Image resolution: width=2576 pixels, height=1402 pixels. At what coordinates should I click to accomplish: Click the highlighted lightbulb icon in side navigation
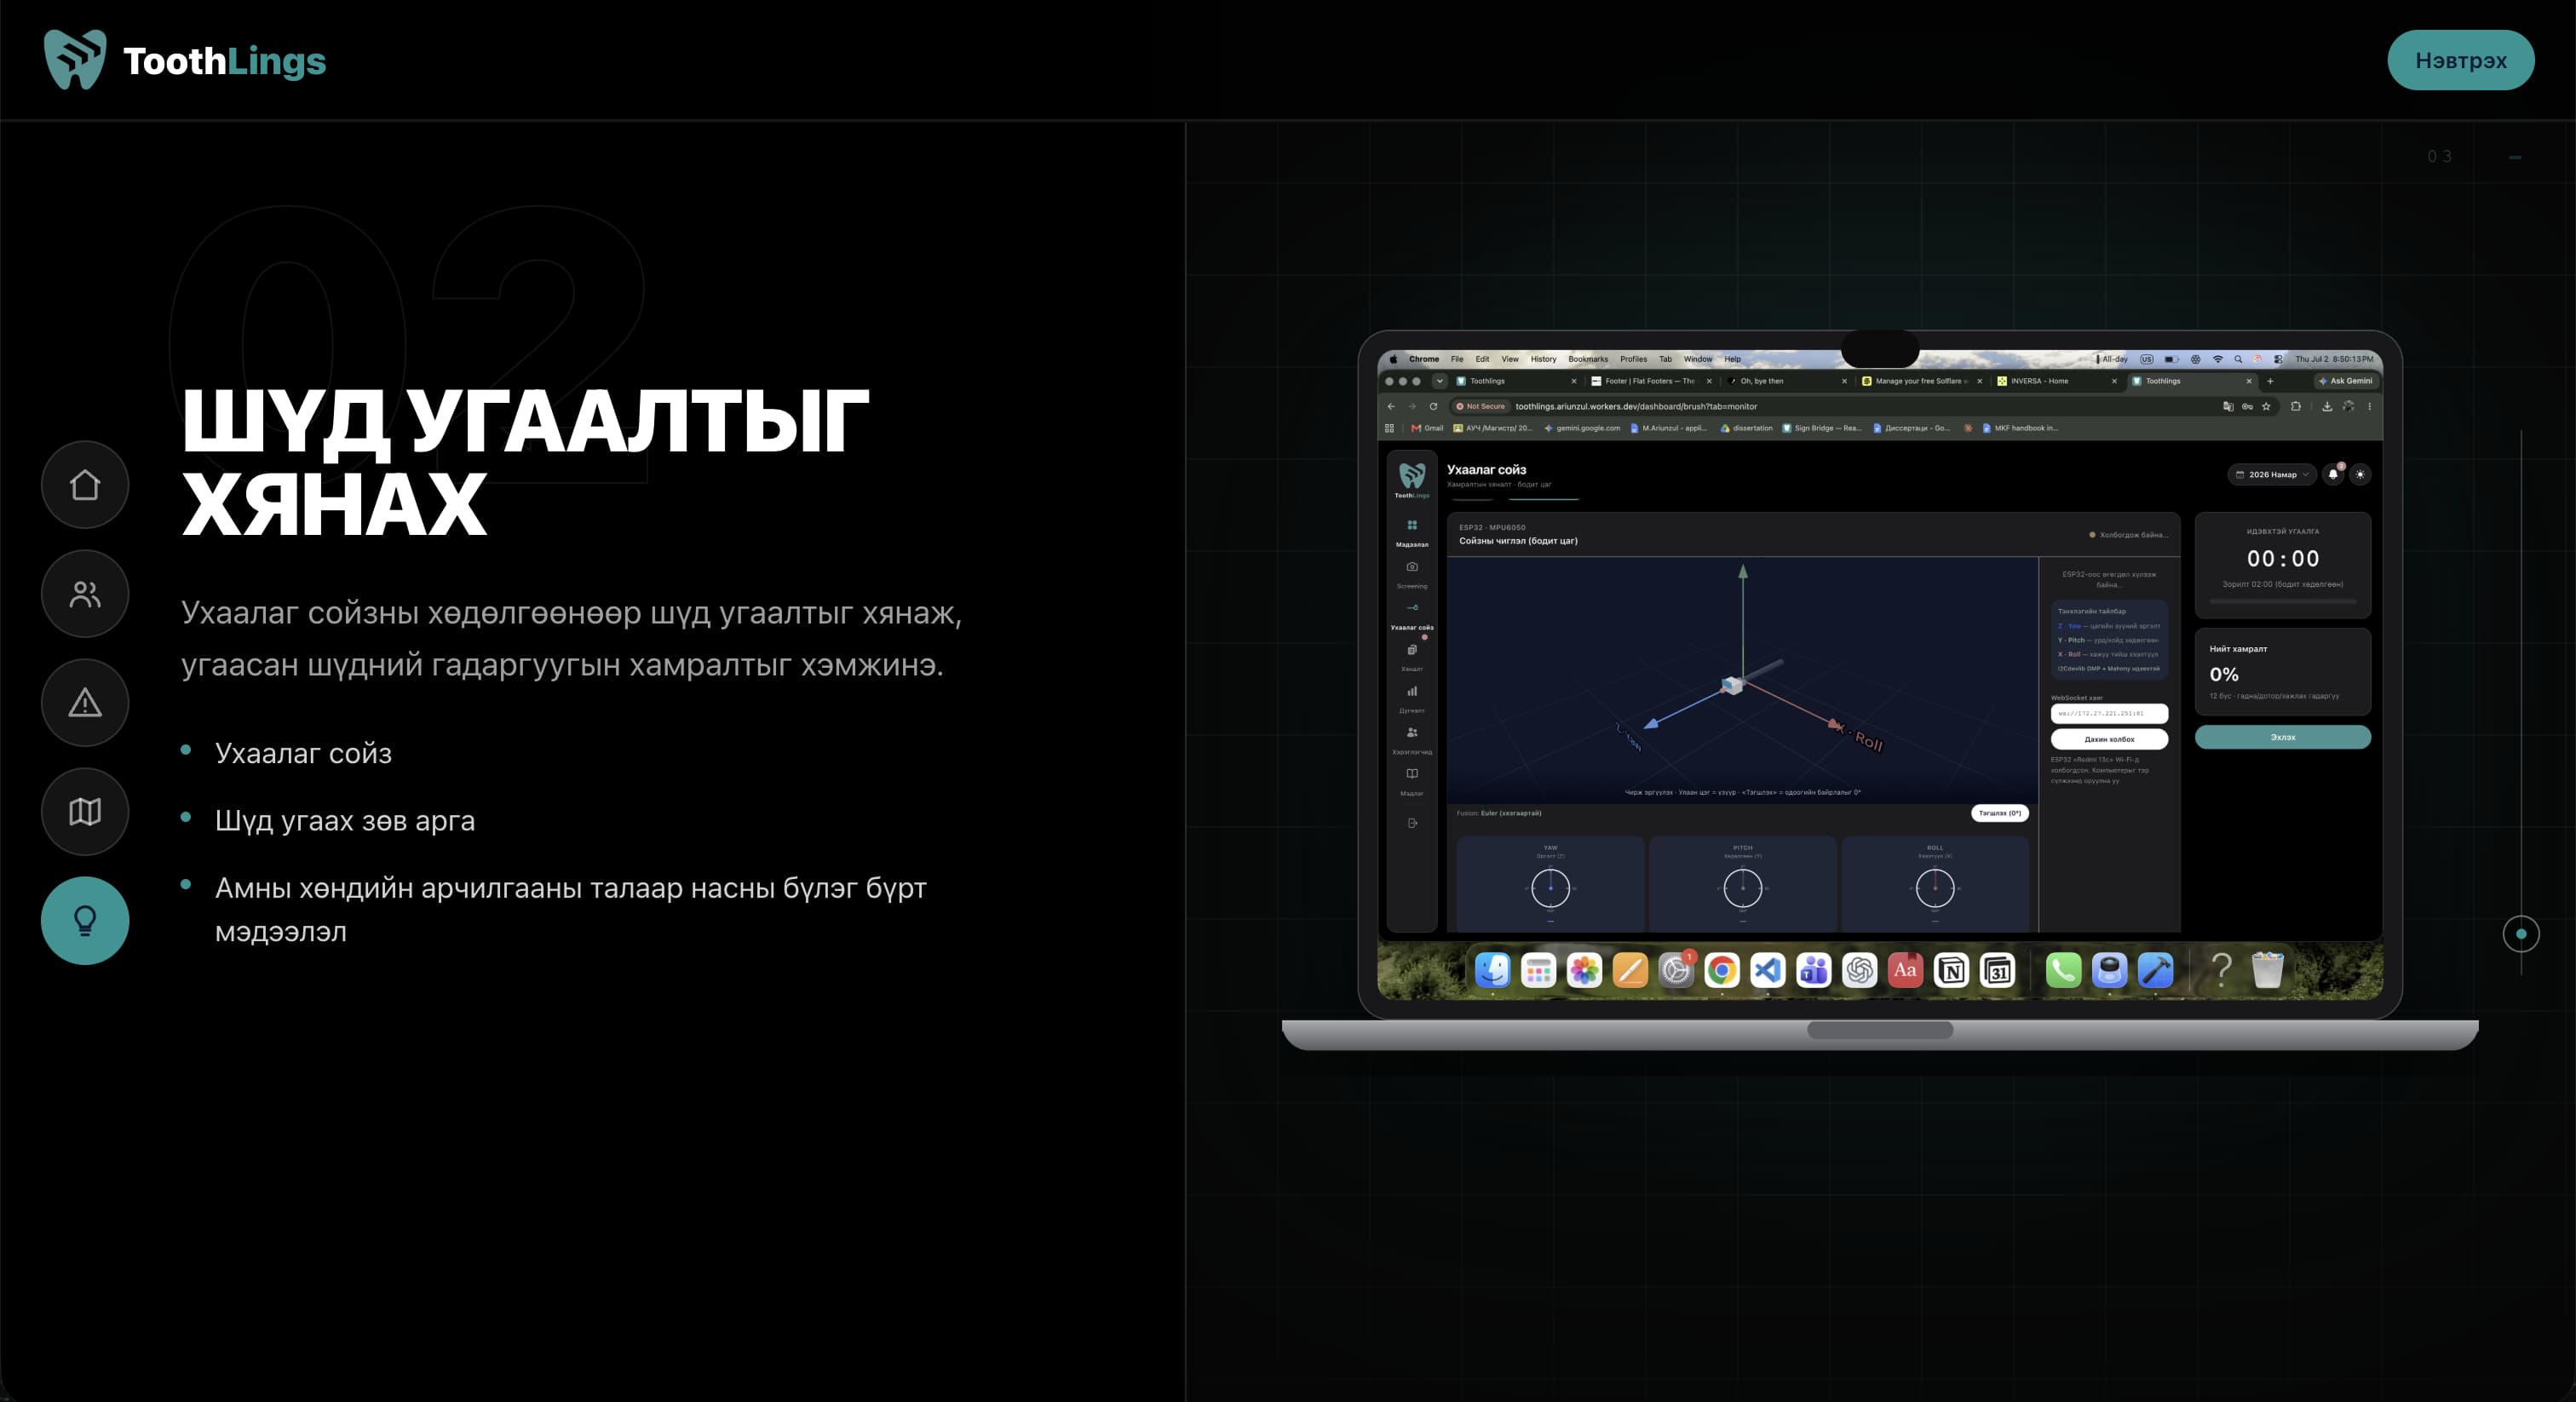point(85,921)
